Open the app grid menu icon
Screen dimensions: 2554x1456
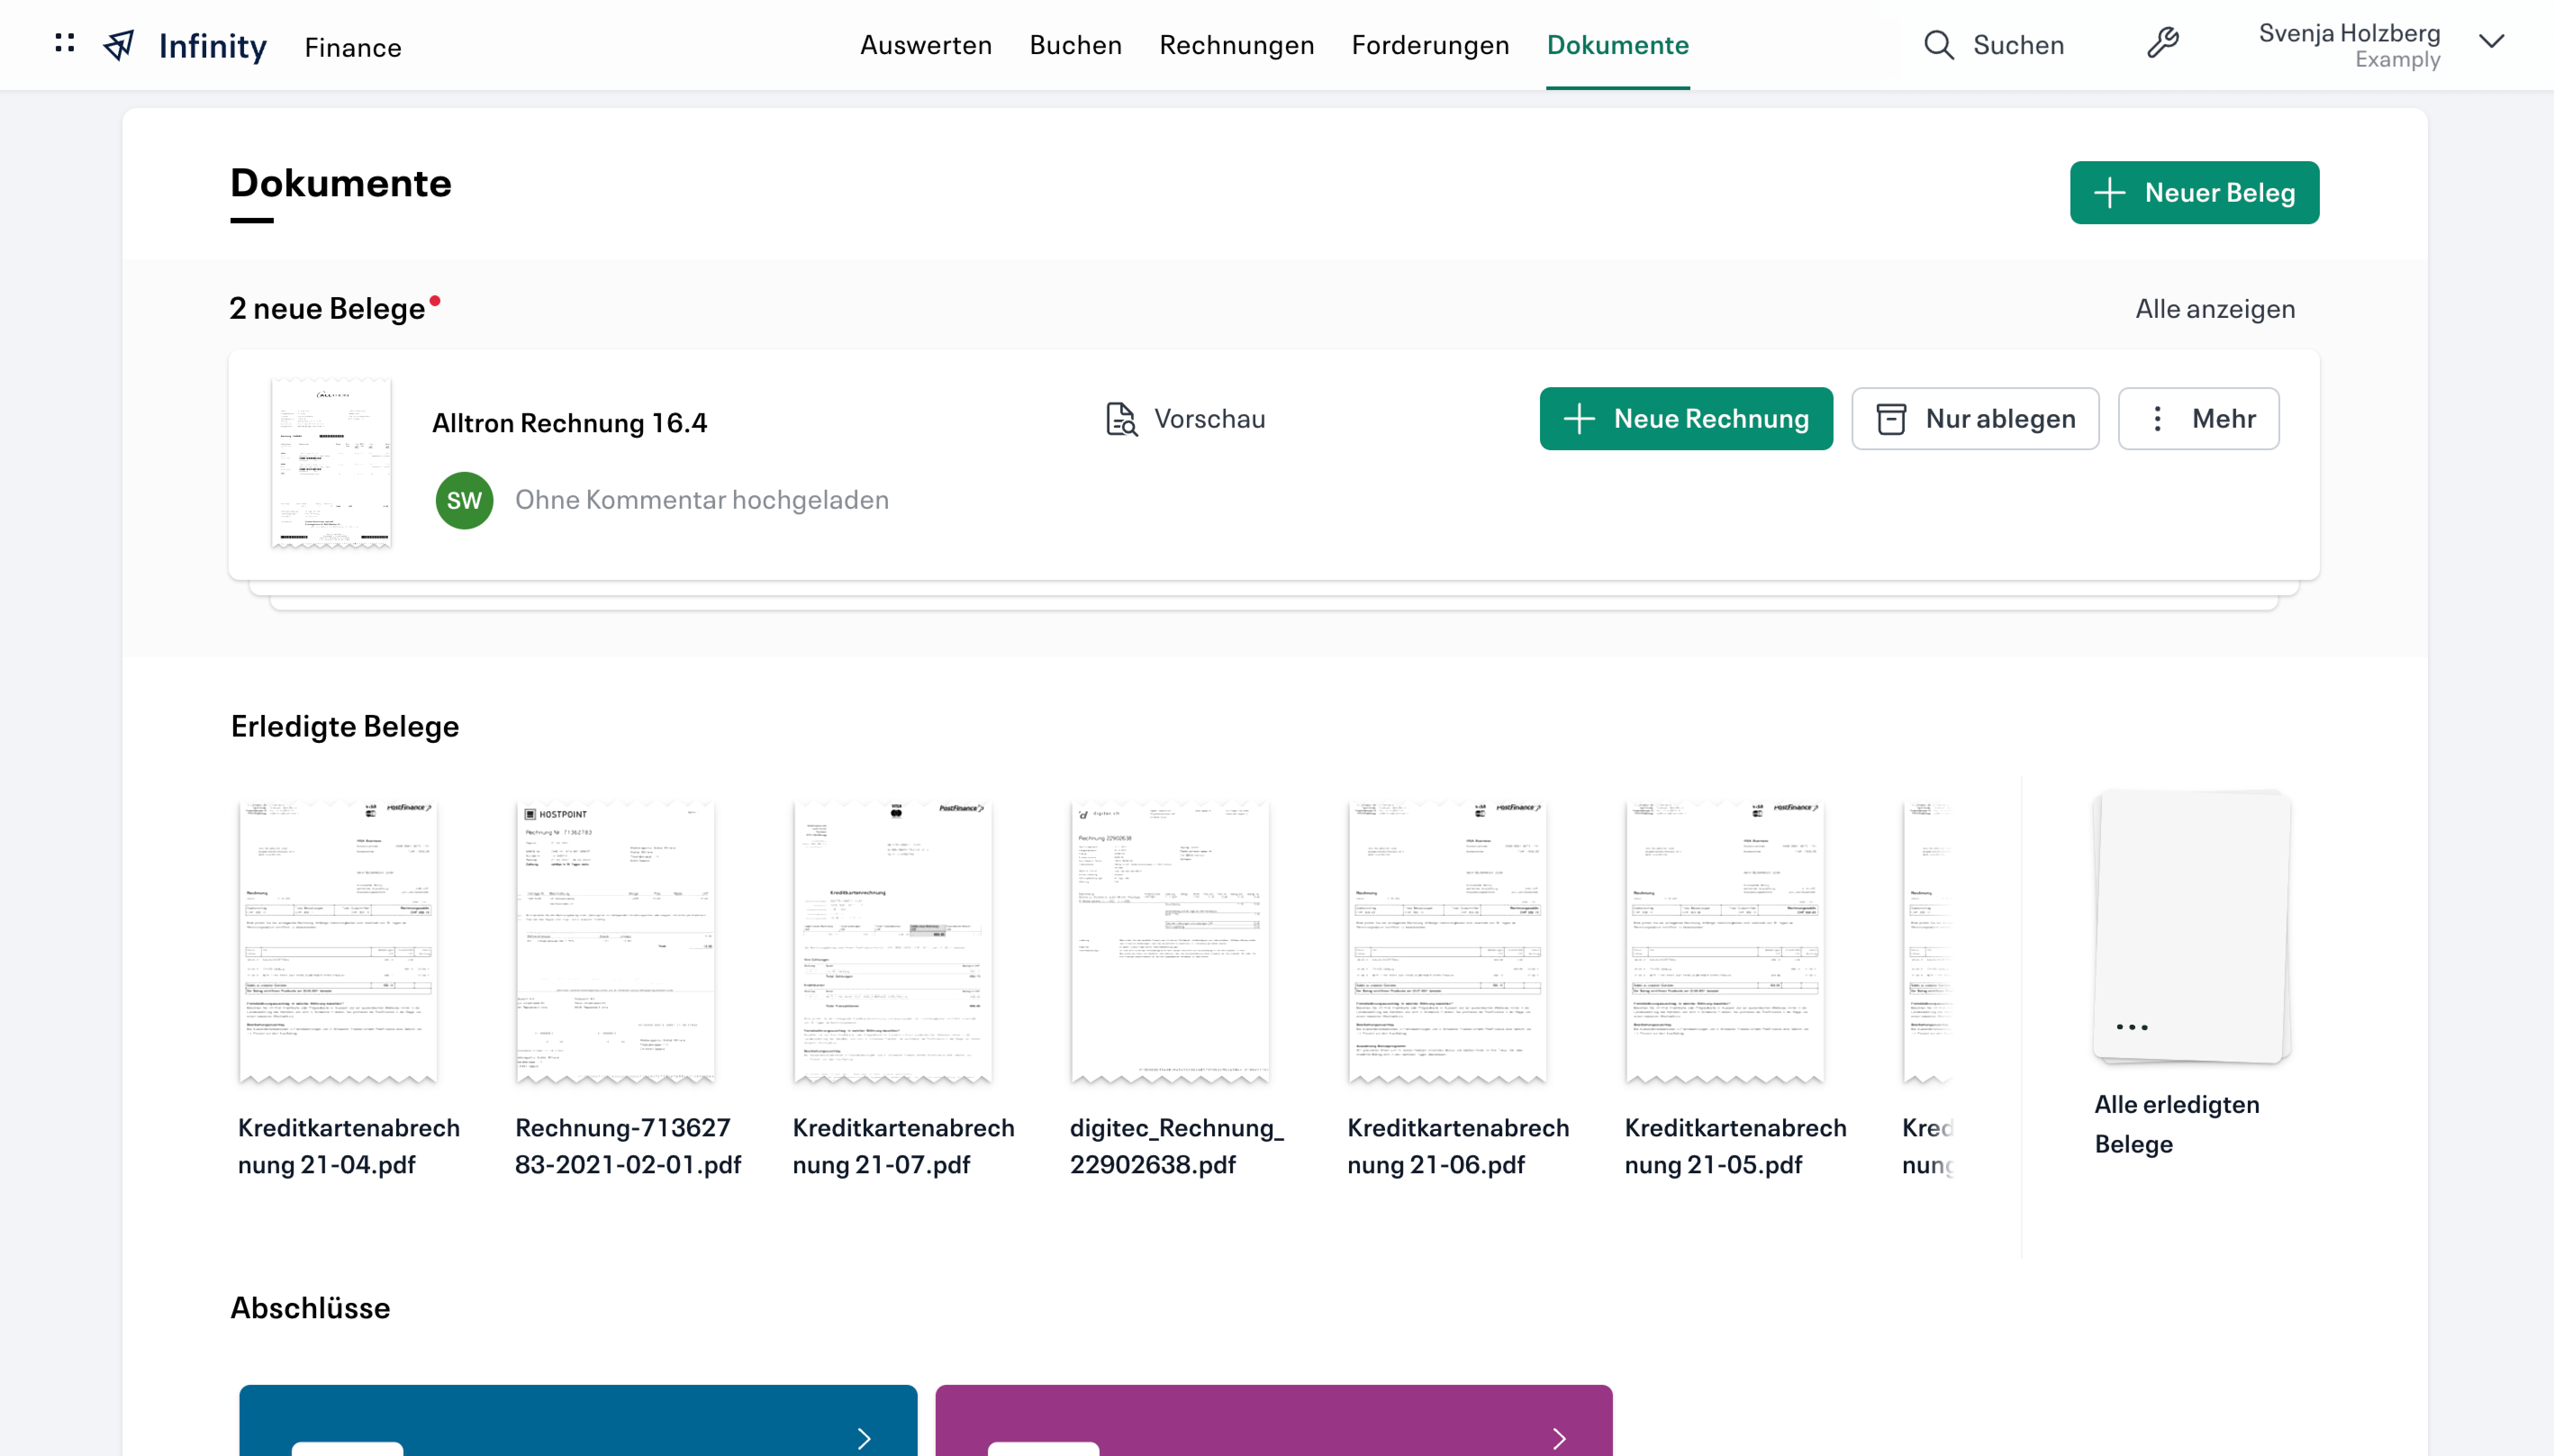point(65,43)
